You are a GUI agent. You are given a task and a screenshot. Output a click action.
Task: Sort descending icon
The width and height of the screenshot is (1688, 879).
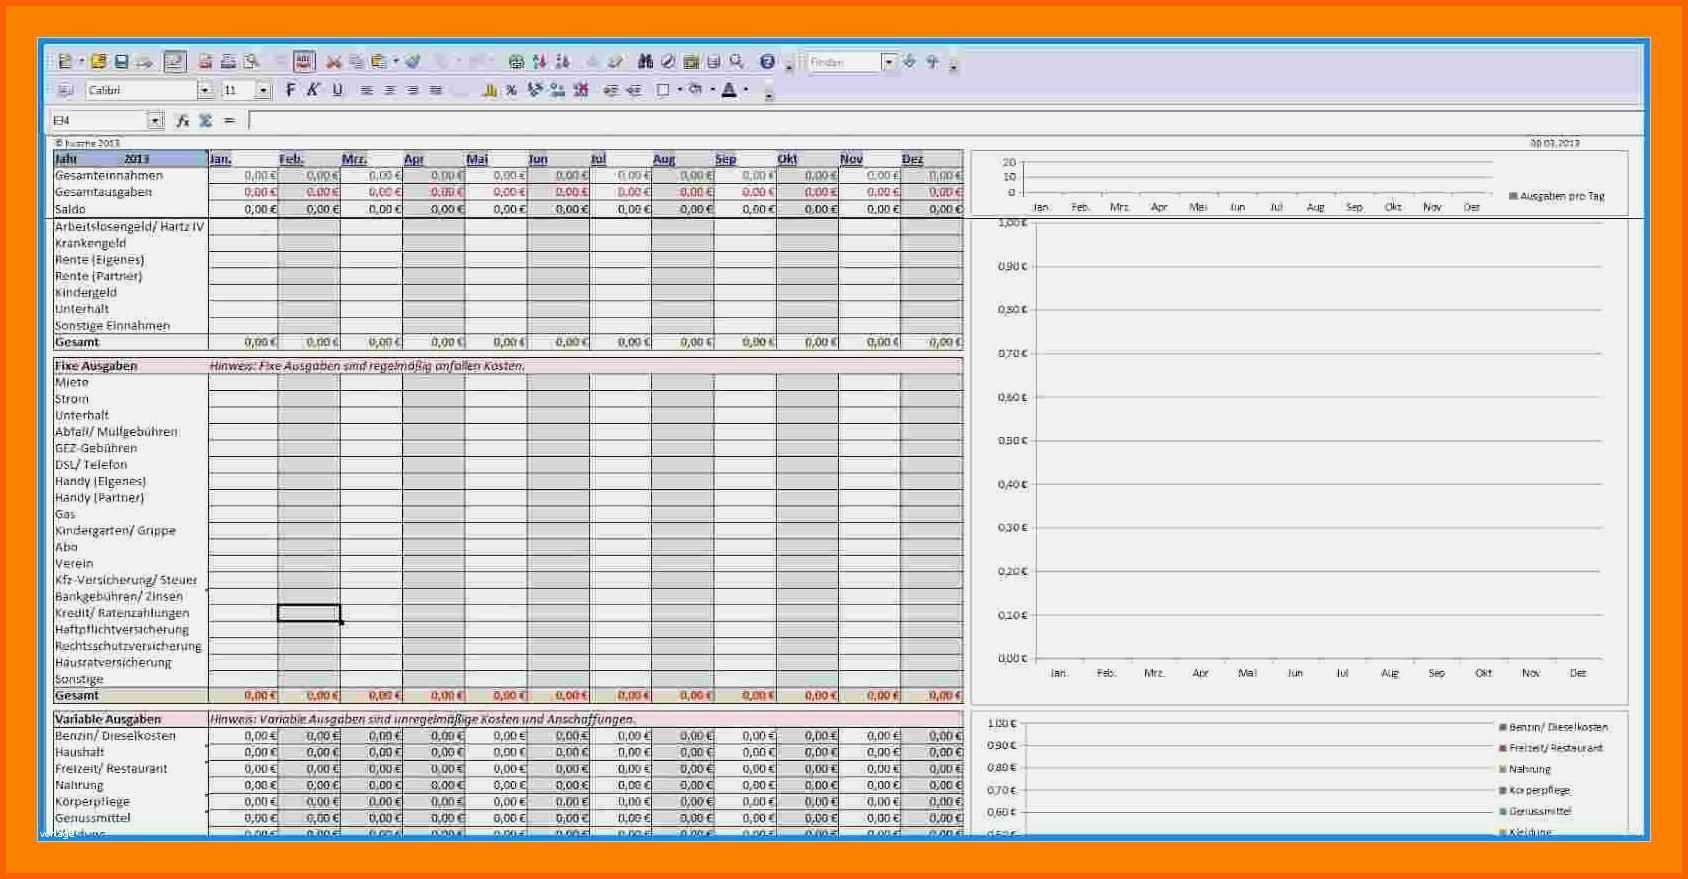point(562,62)
